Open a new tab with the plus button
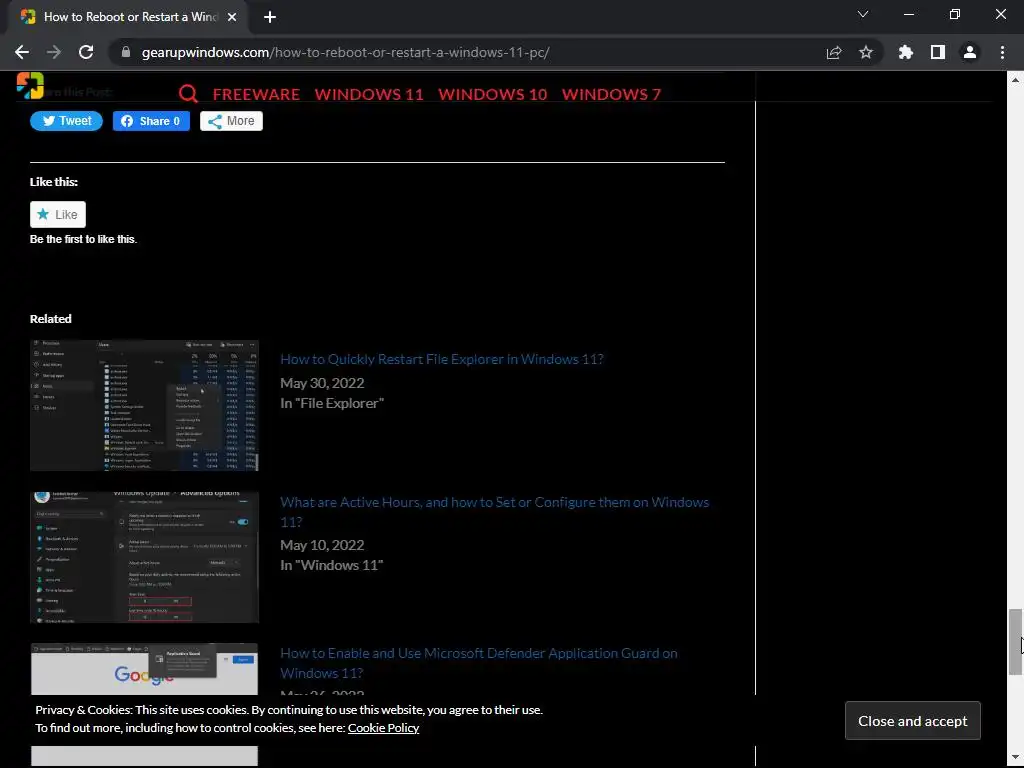The width and height of the screenshot is (1024, 768). point(270,17)
